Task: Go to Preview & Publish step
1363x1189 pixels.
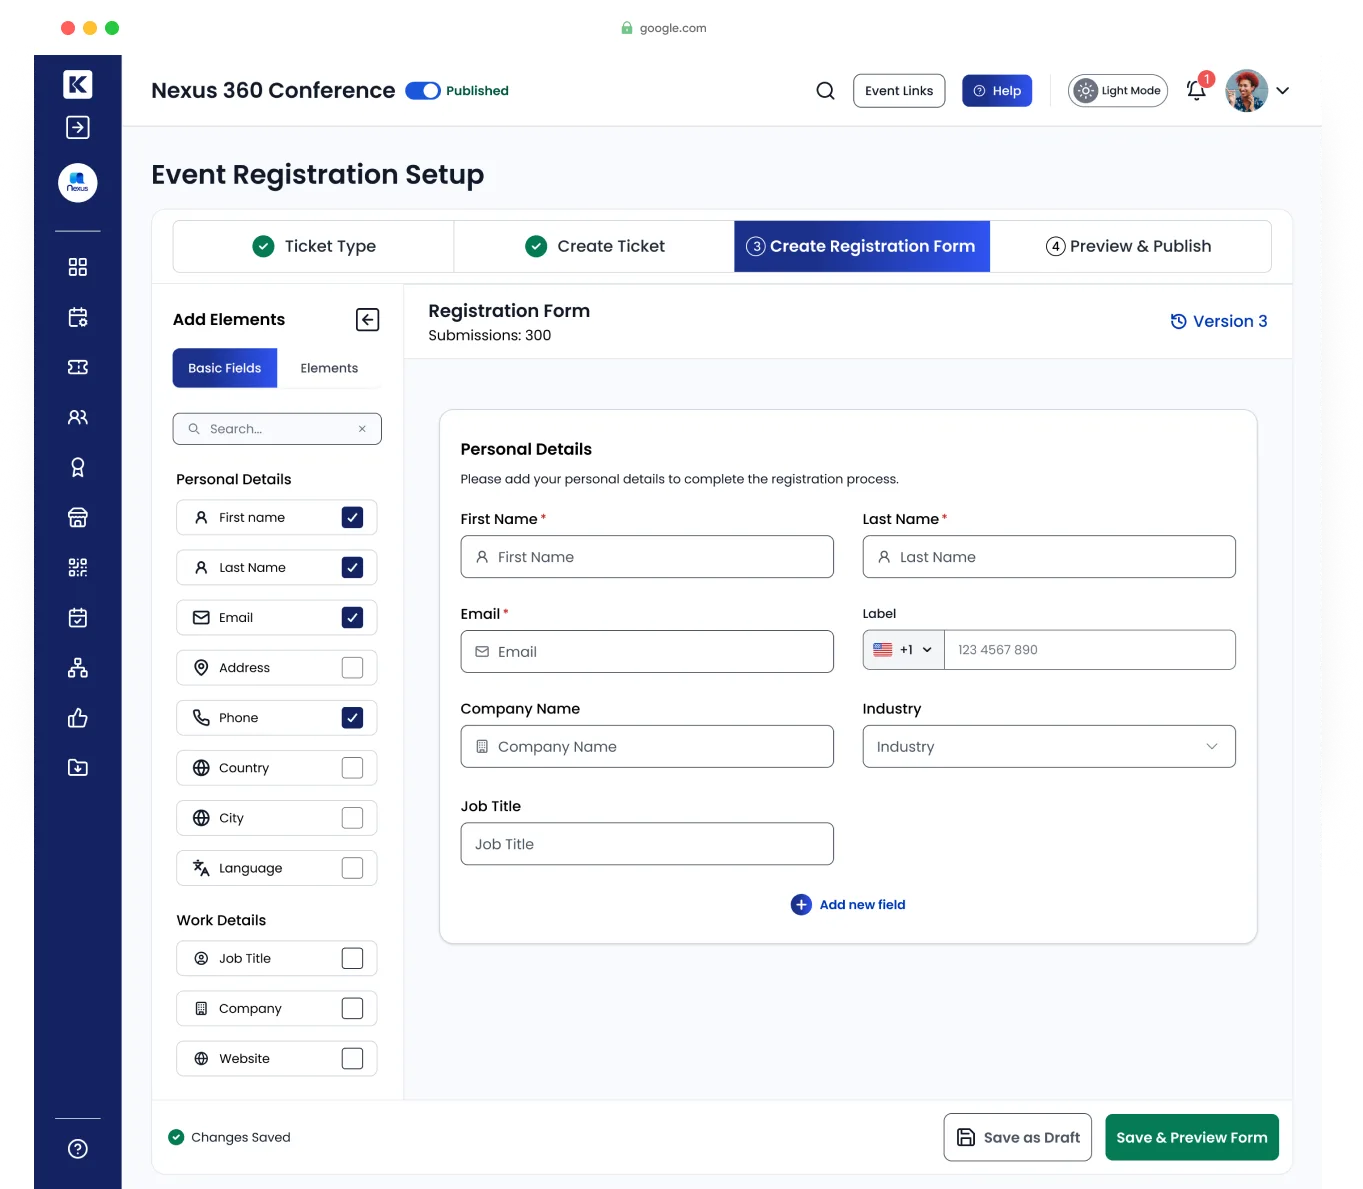Action: point(1130,246)
